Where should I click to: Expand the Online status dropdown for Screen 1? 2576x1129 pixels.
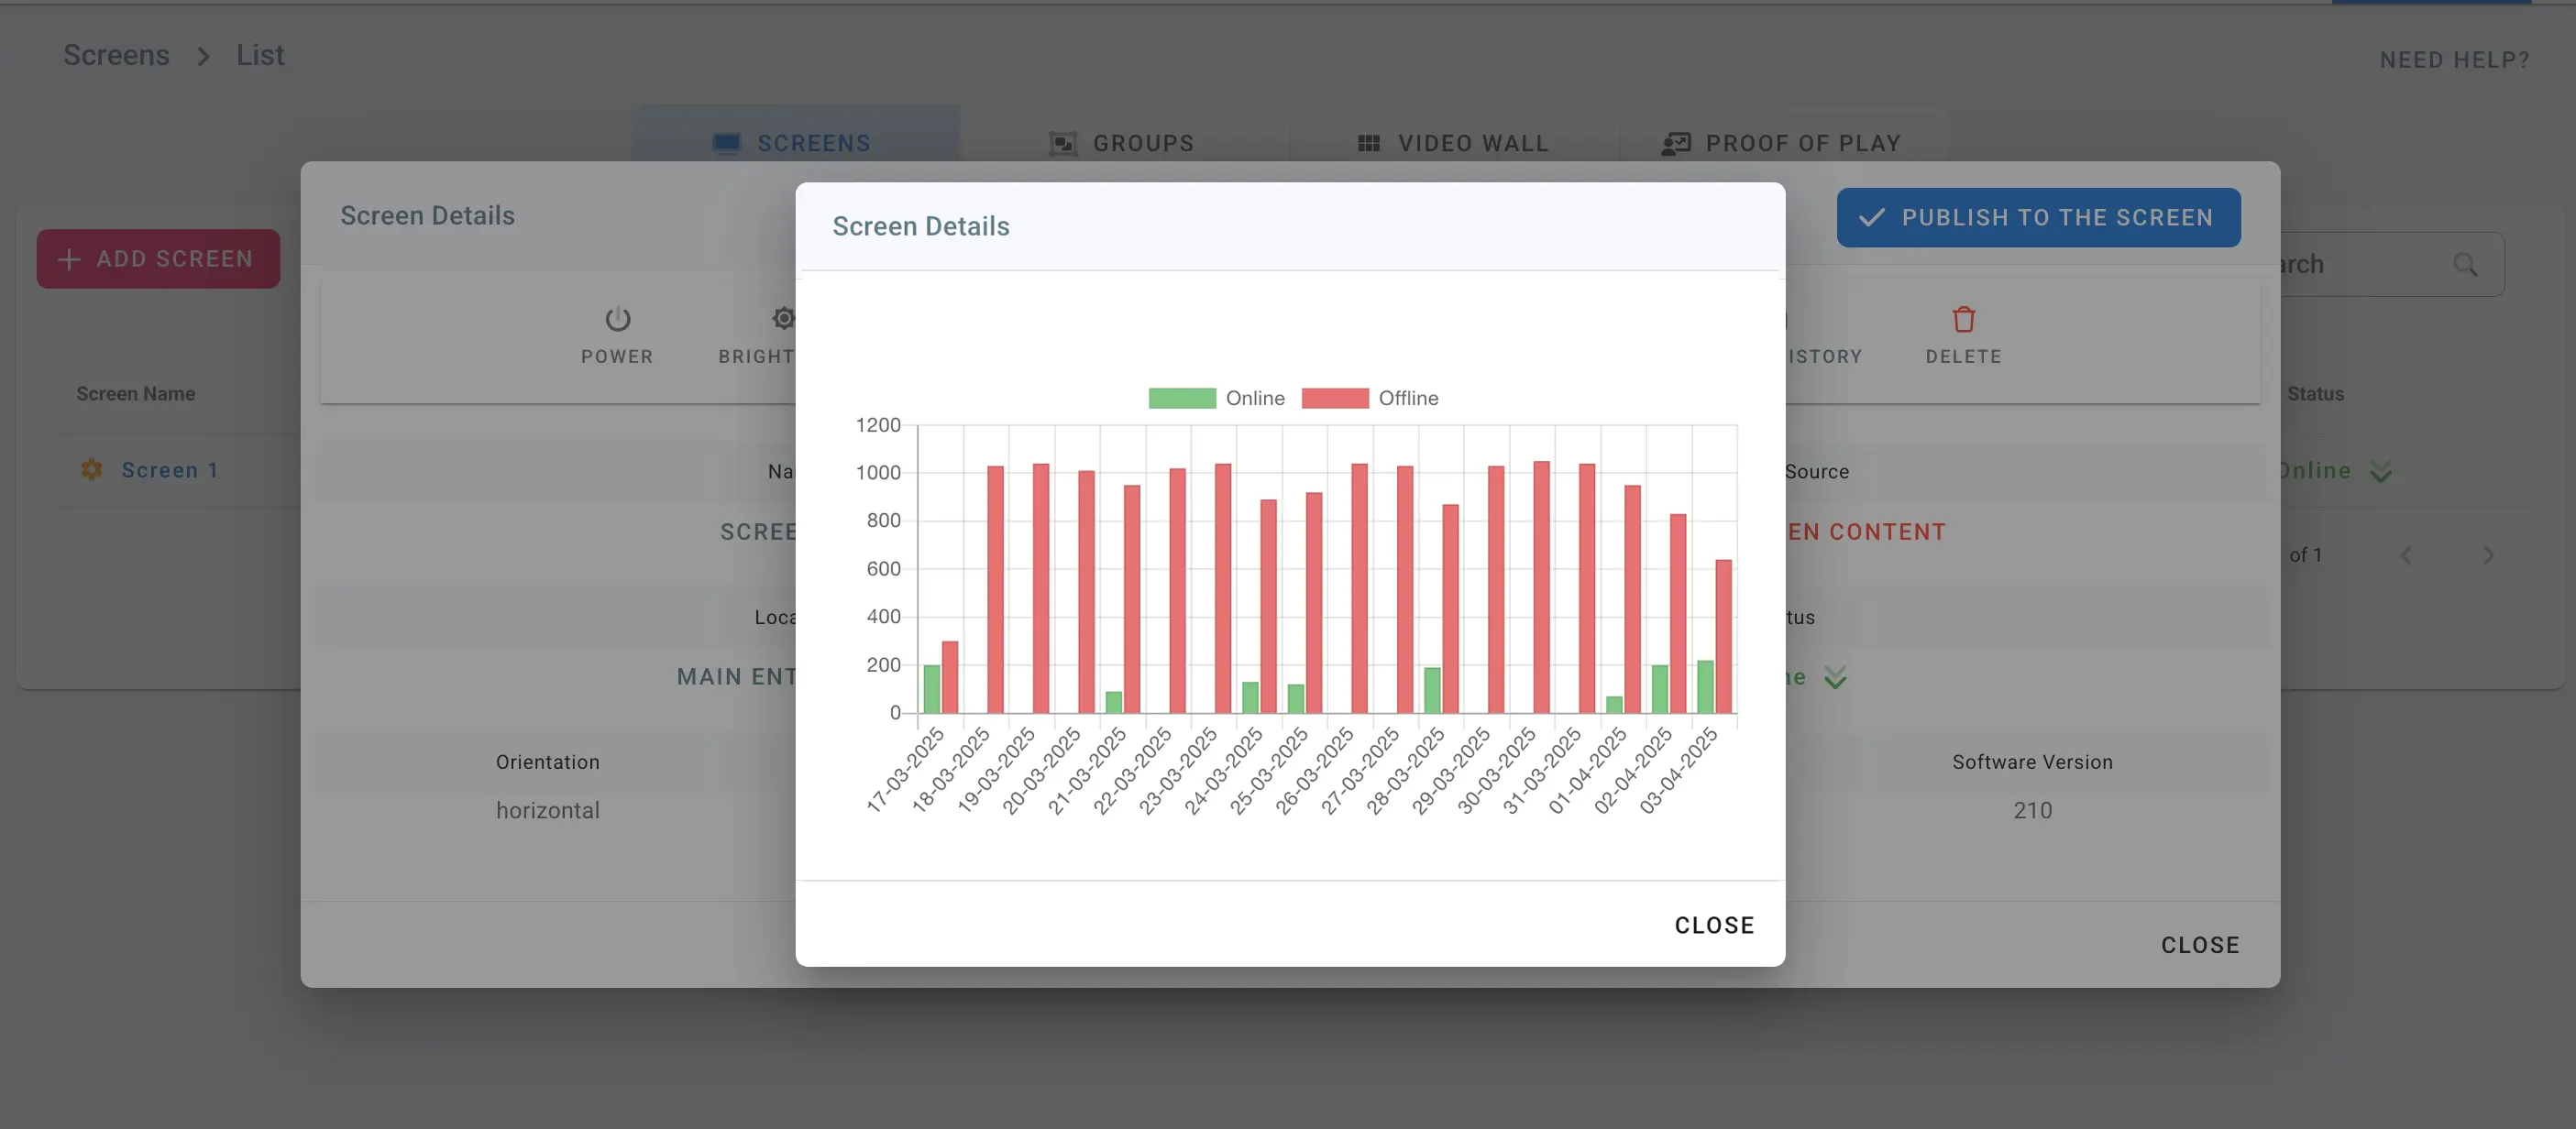click(2380, 470)
